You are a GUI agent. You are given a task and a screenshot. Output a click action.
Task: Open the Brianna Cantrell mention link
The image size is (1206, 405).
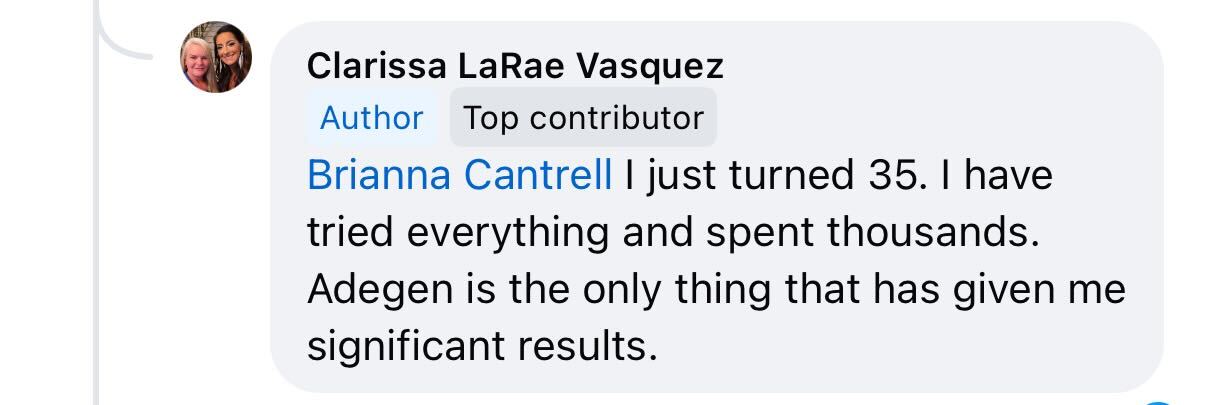[x=460, y=176]
